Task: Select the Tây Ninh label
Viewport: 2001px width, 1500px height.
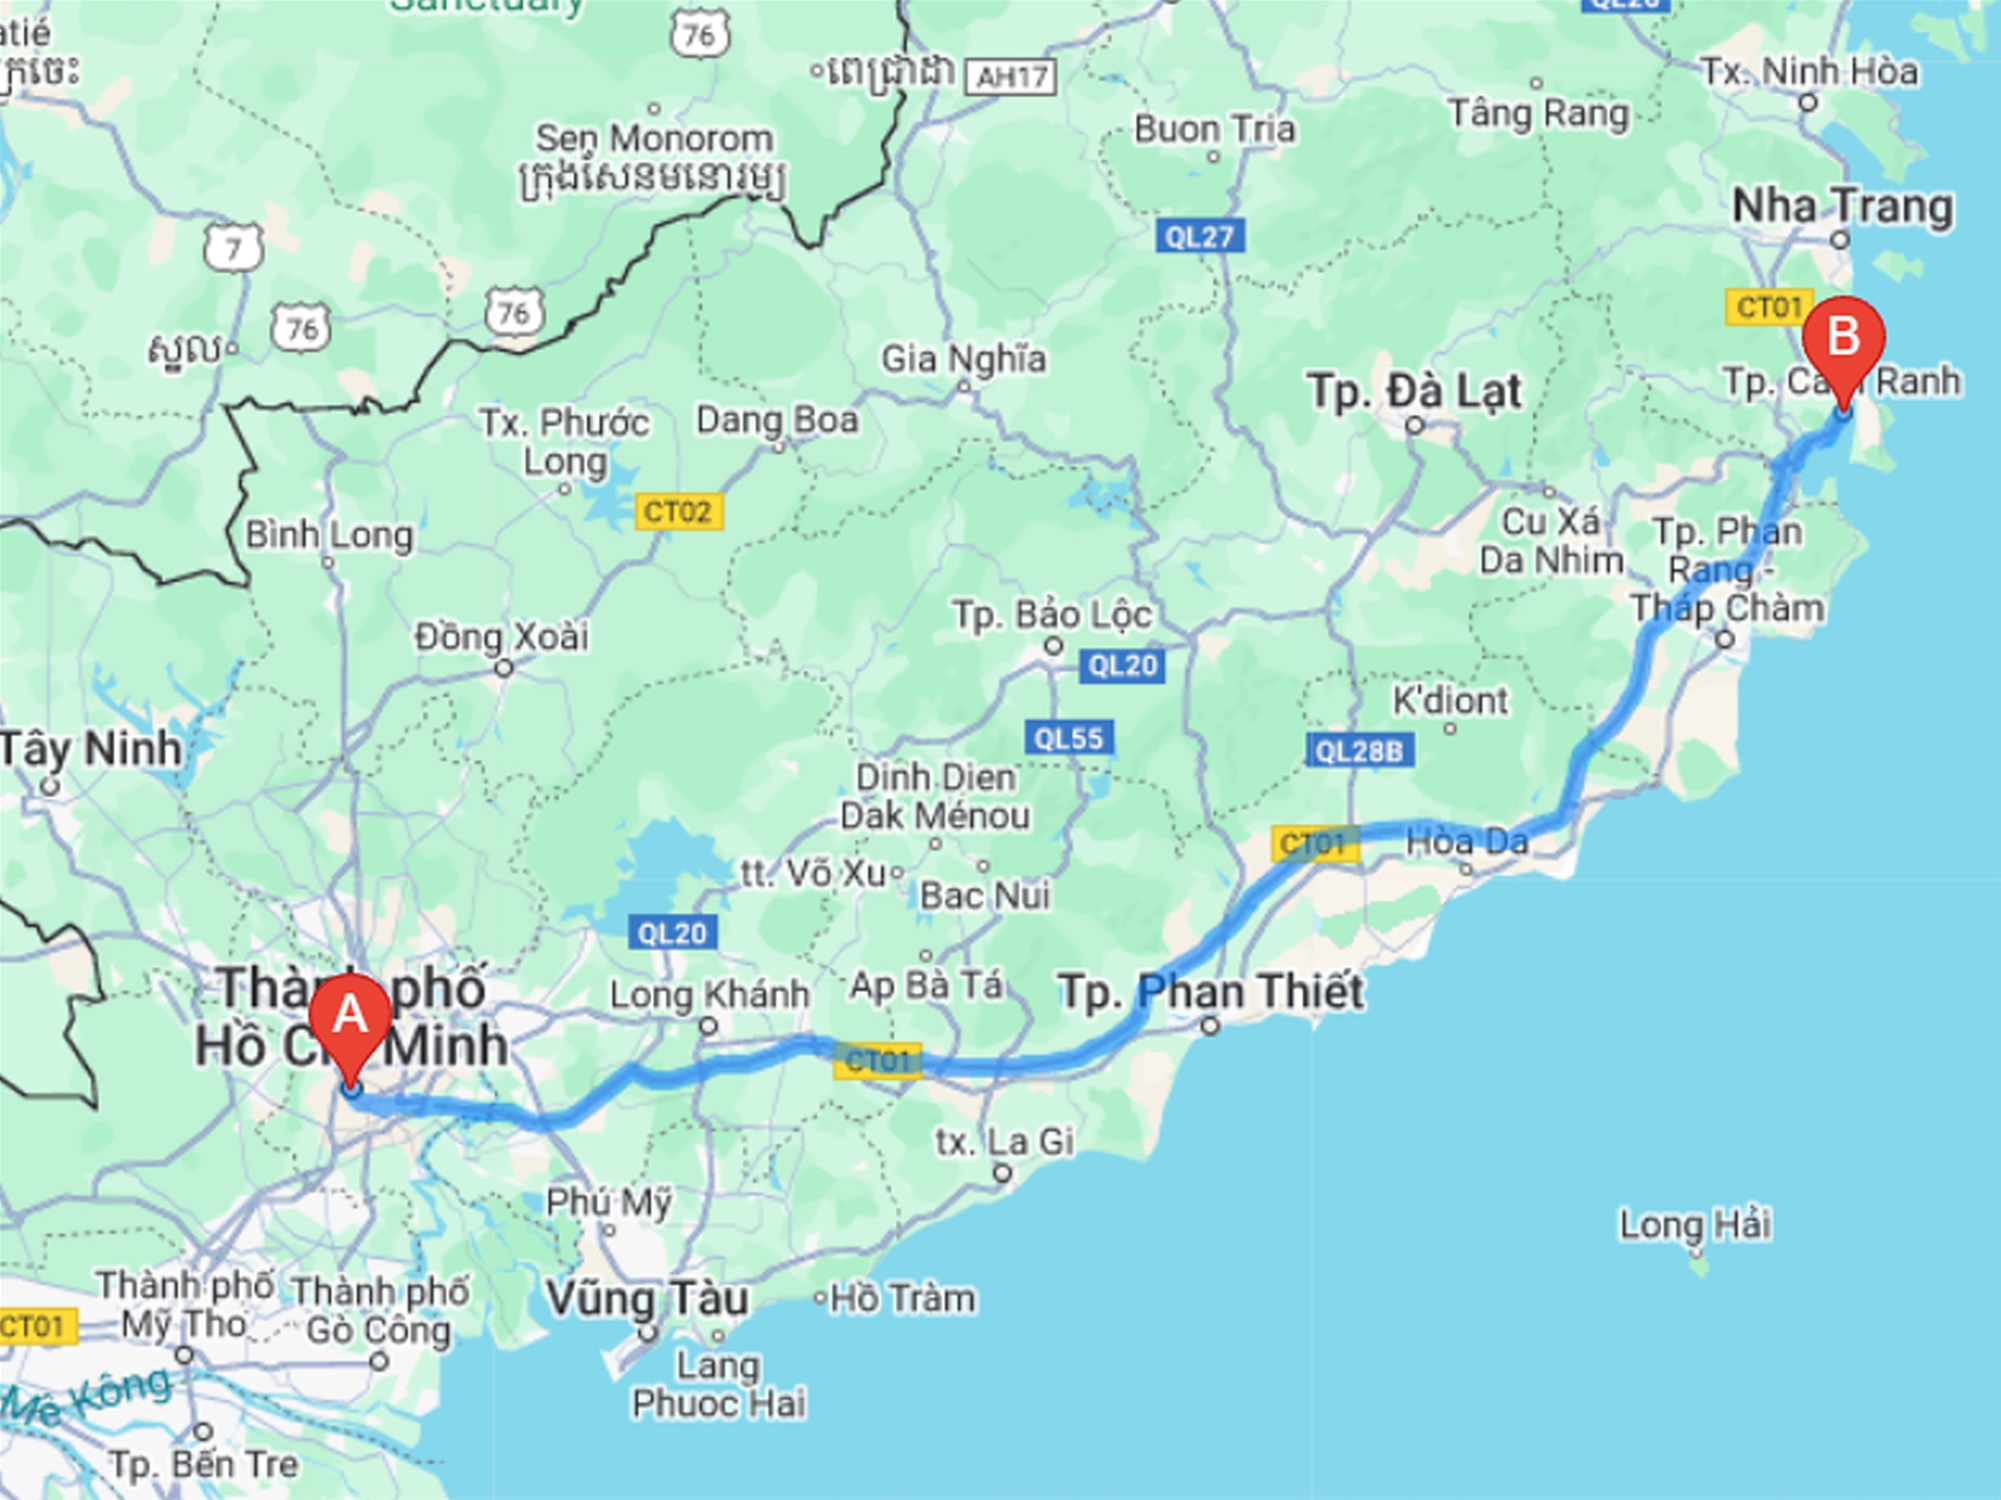Action: tap(91, 749)
